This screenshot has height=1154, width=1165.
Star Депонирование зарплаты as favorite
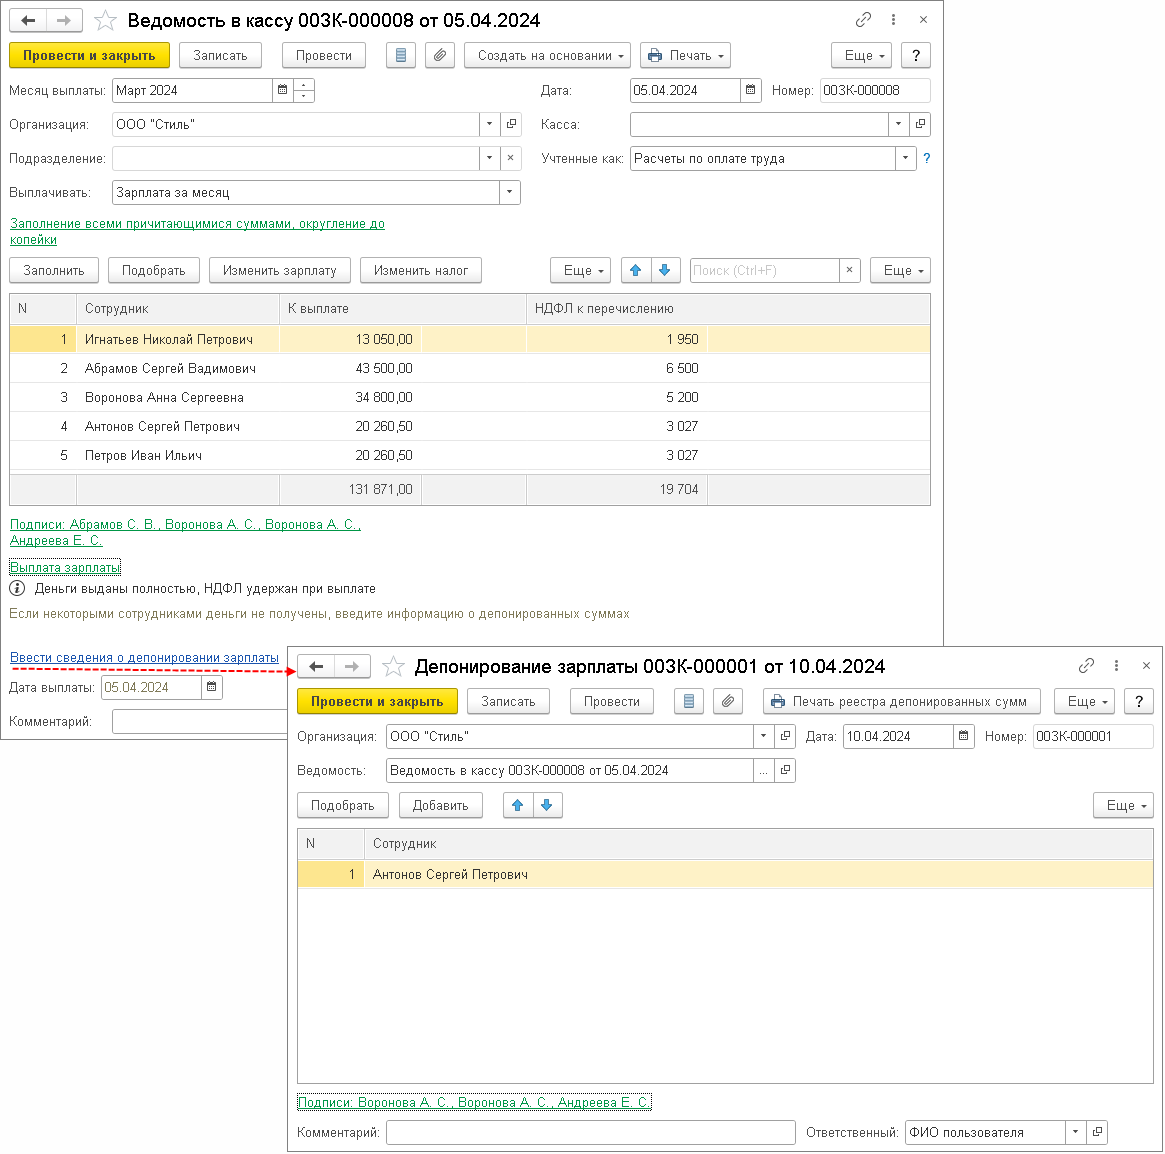(x=393, y=667)
